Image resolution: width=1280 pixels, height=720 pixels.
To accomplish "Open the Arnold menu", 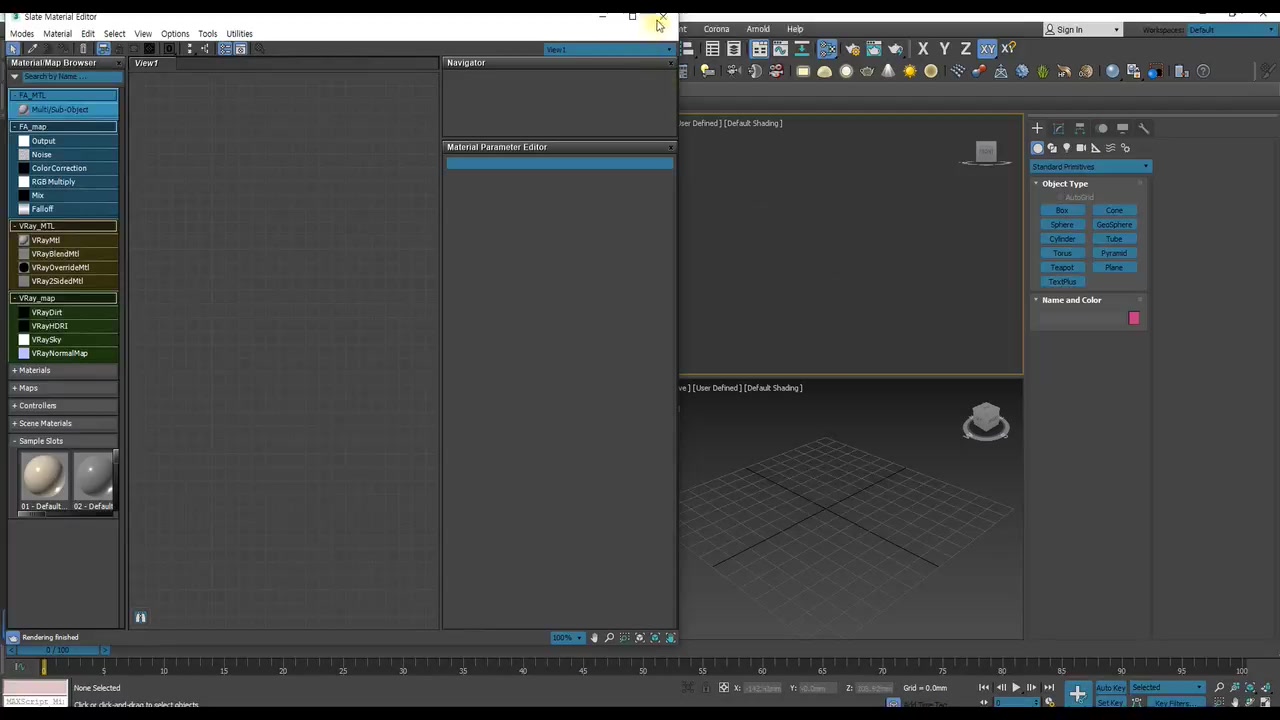I will (757, 29).
